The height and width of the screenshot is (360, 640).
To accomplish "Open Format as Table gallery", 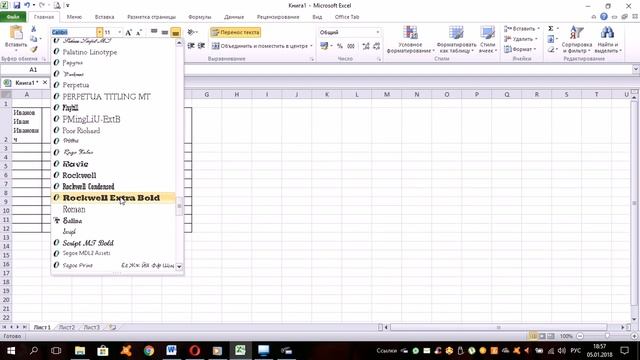I will point(456,39).
